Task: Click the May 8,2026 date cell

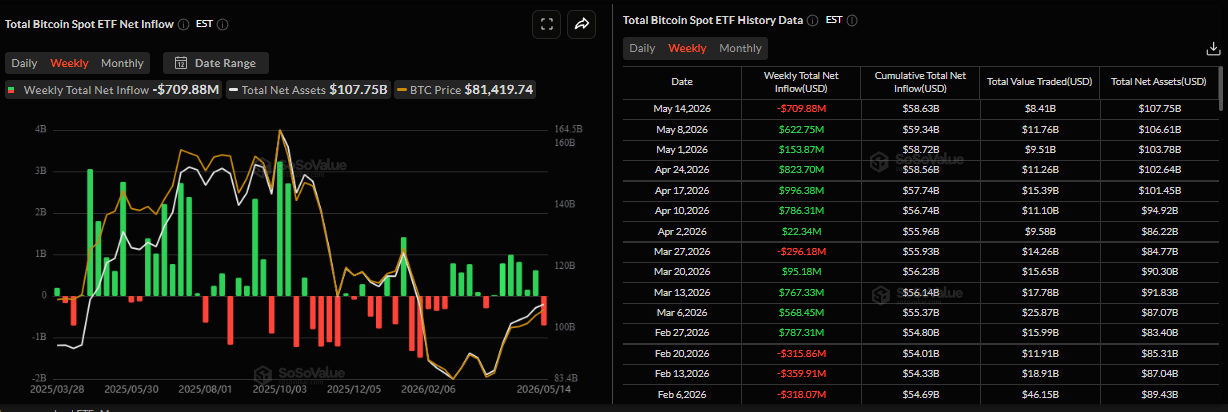Action: tap(681, 129)
